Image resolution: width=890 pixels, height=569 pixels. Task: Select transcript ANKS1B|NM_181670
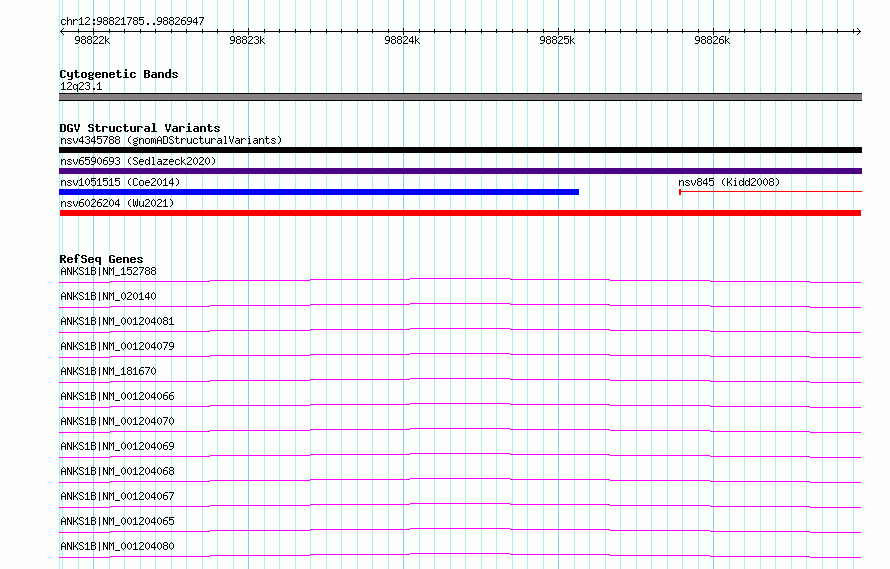coord(108,371)
